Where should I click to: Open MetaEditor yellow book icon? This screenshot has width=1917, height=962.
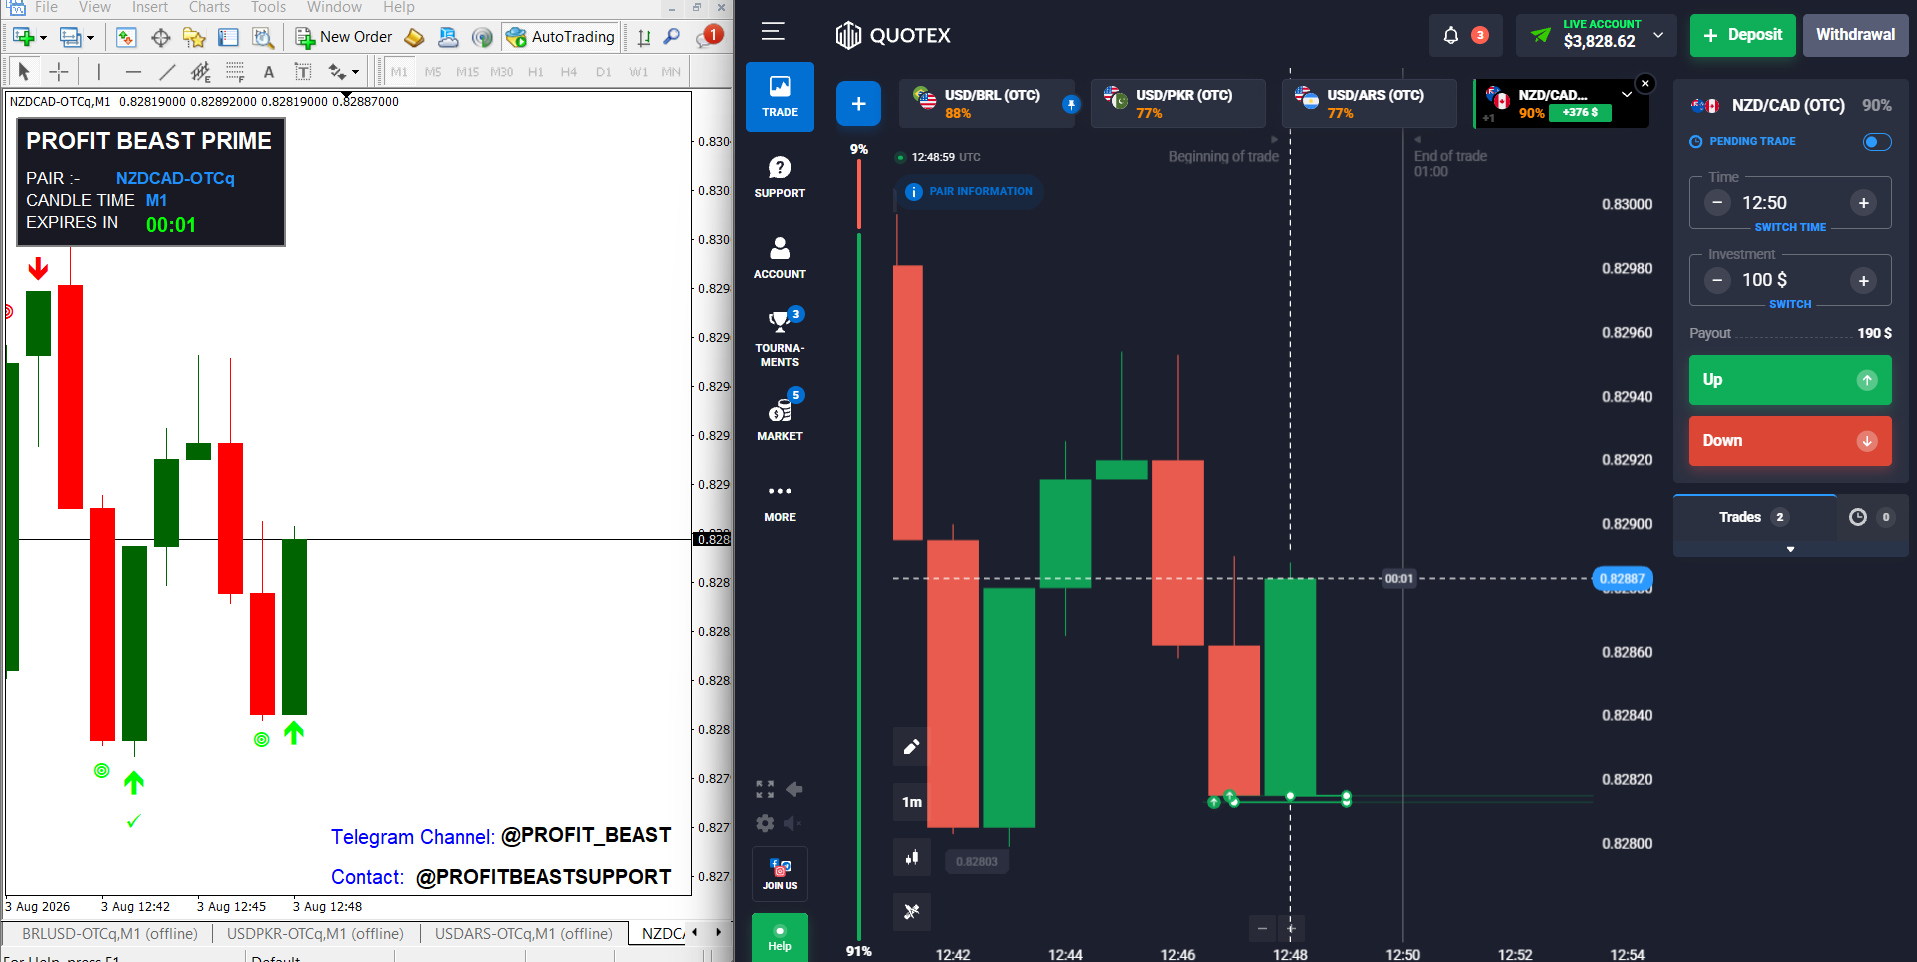tap(414, 37)
